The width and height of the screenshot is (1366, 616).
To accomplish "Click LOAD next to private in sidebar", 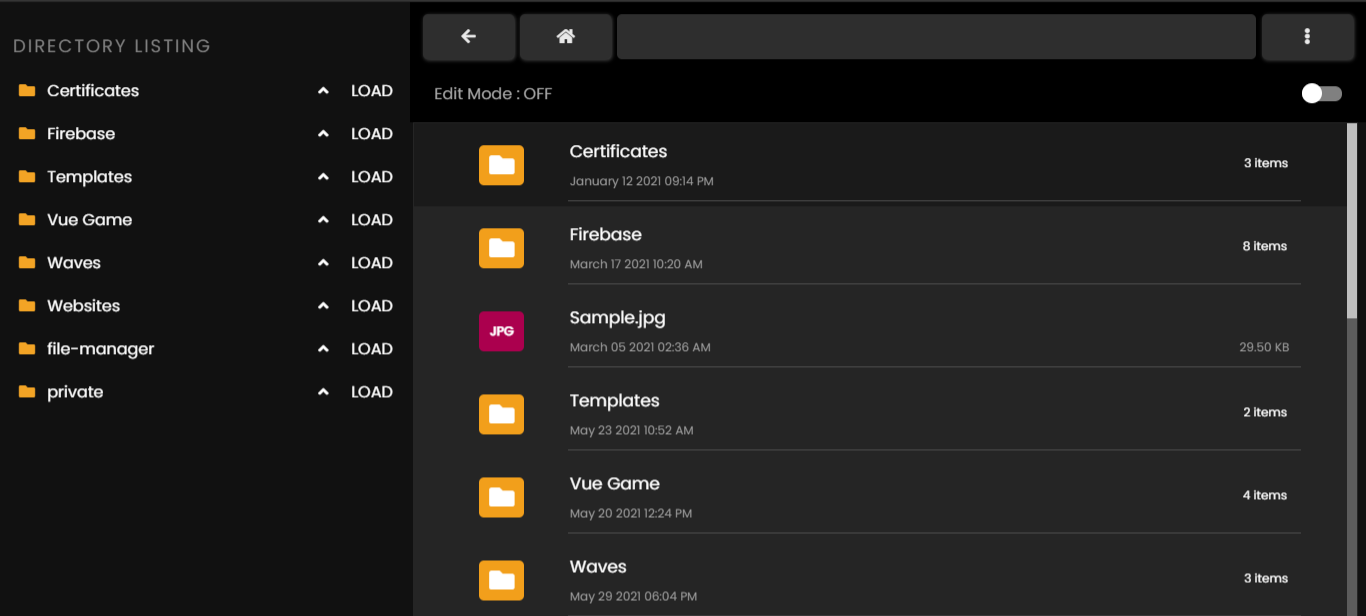I will point(371,391).
